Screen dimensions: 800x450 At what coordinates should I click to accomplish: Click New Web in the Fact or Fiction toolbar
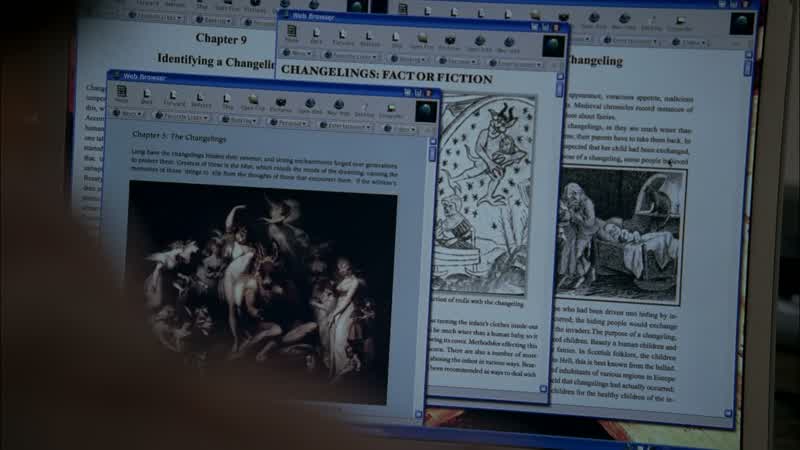pos(508,44)
